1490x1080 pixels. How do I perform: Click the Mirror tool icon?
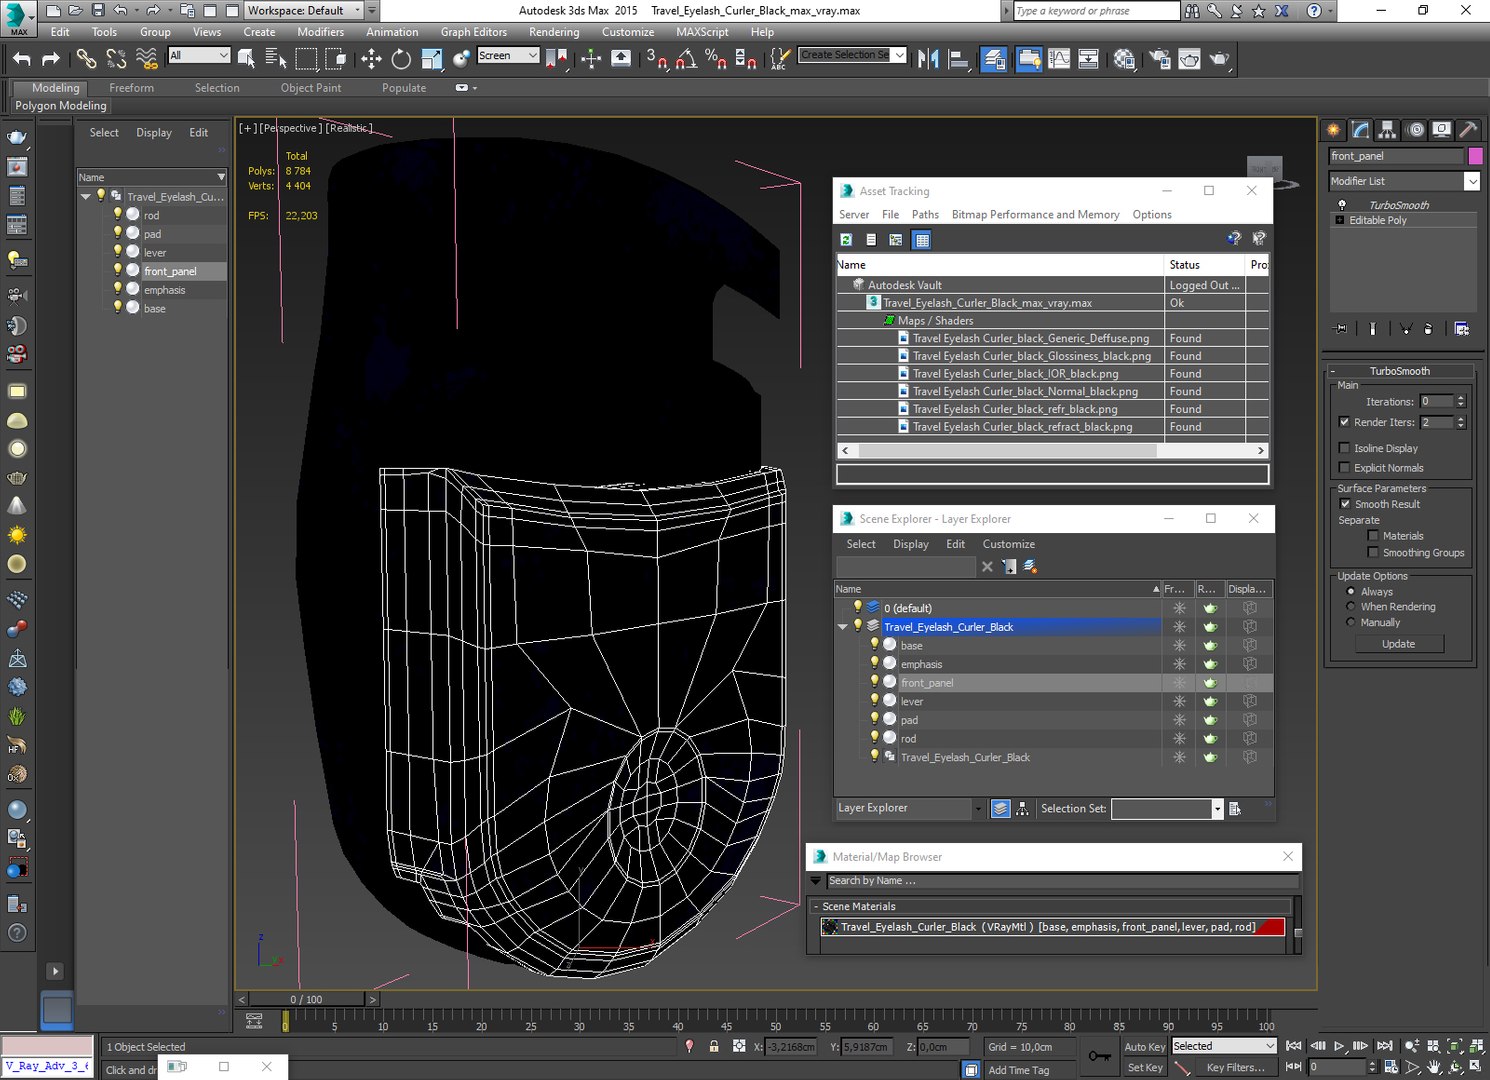(x=928, y=59)
